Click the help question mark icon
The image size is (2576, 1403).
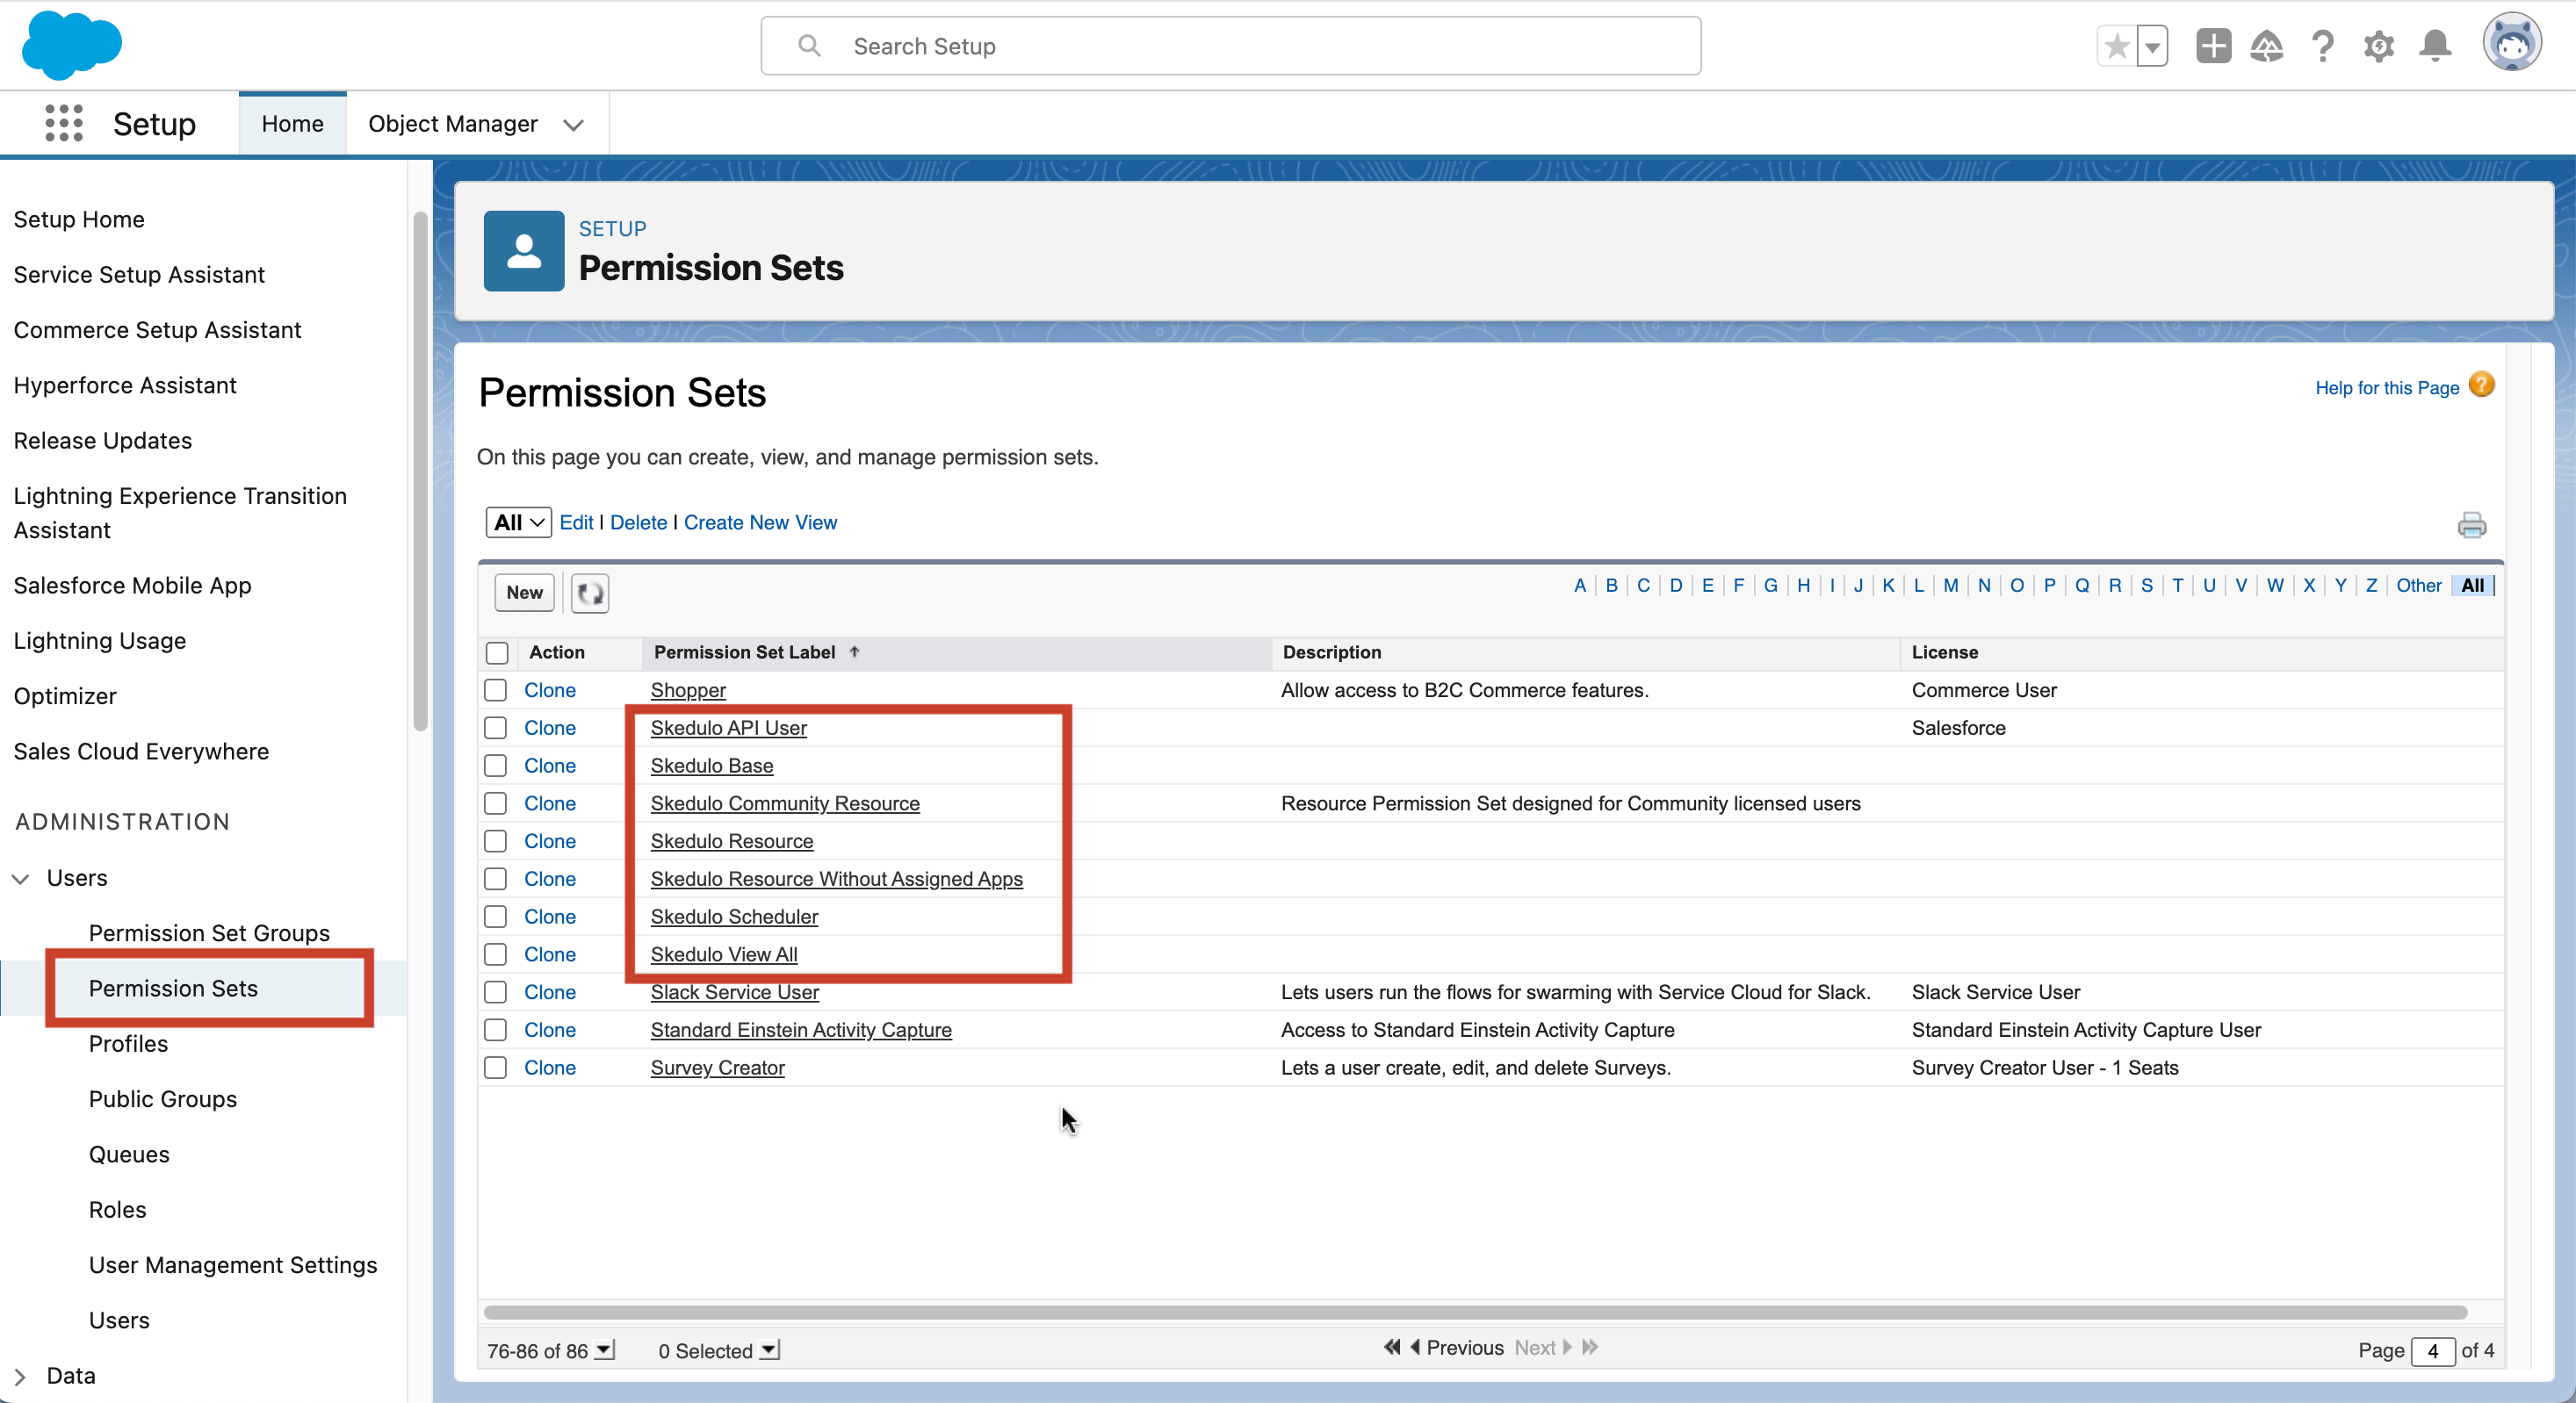[2324, 47]
